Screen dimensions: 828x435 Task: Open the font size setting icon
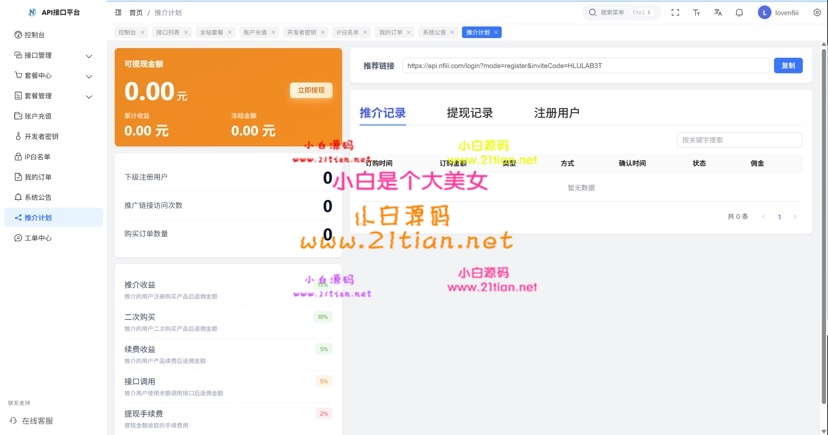pos(697,13)
